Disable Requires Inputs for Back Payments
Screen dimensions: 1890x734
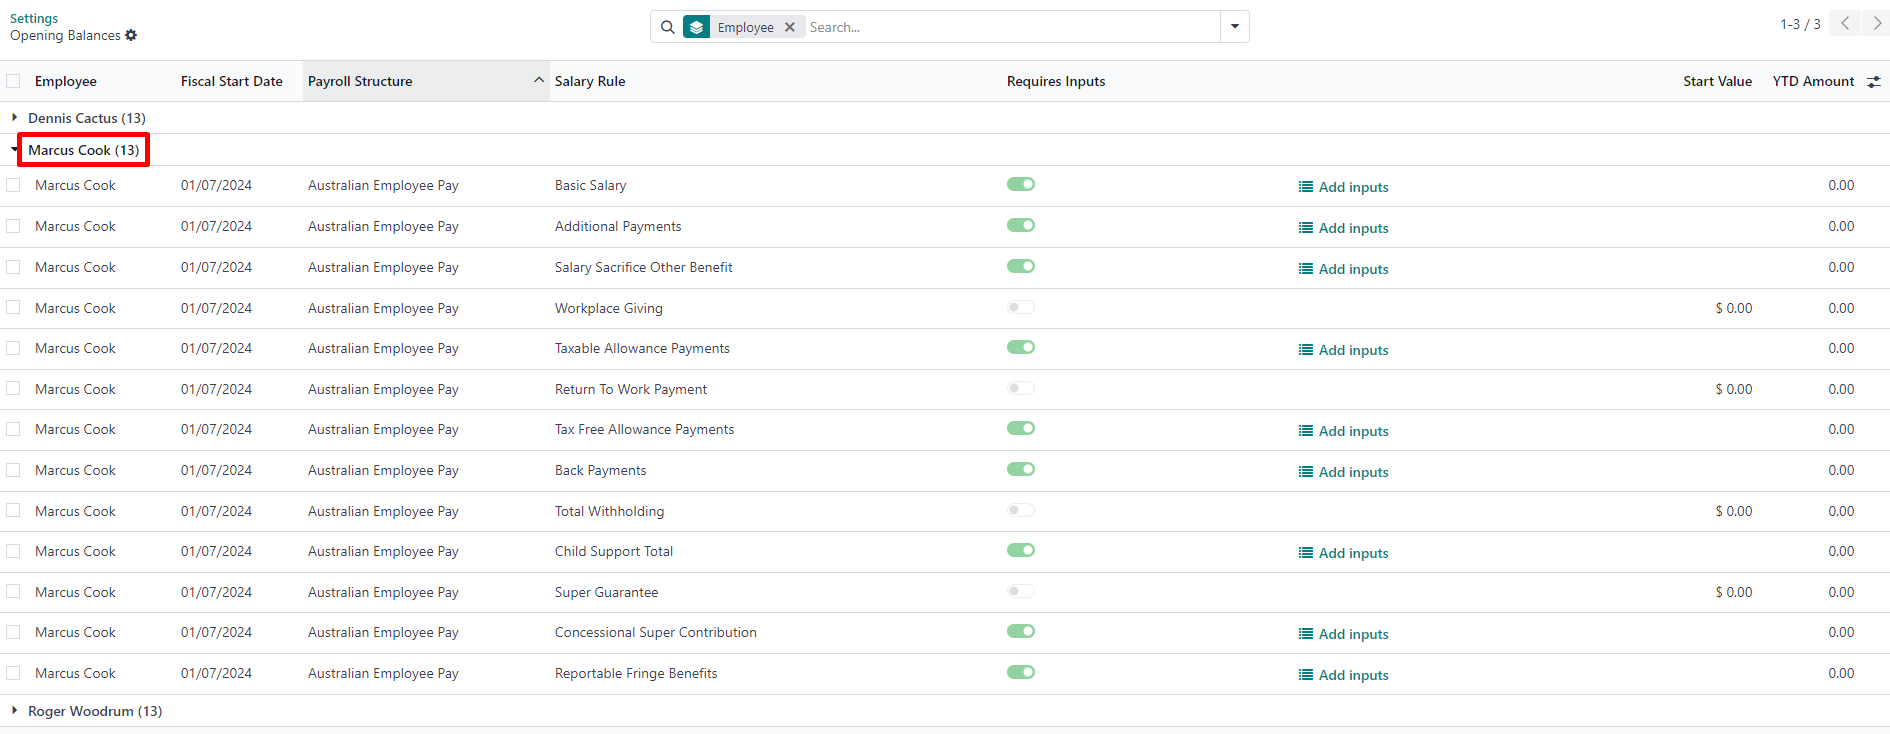click(1020, 469)
